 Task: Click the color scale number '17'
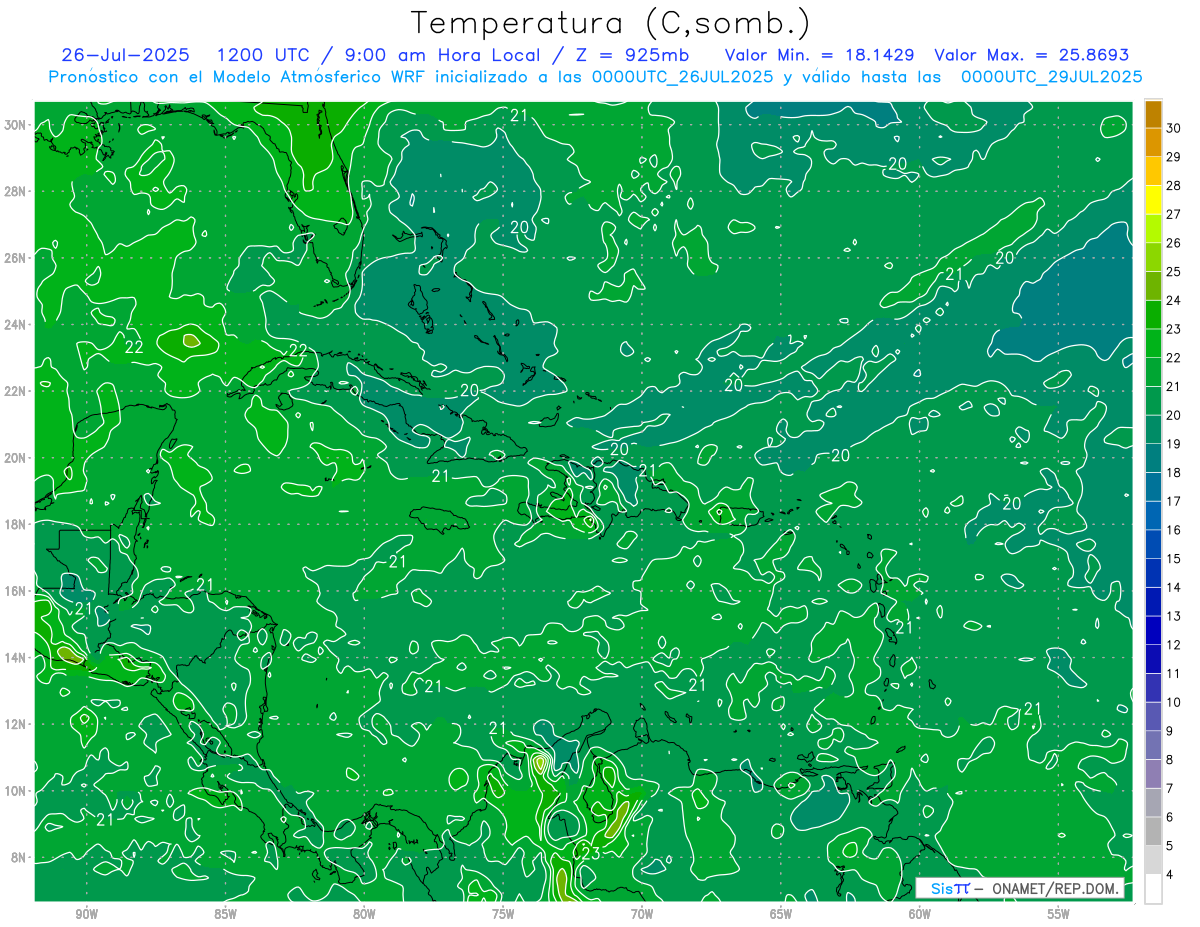1173,501
